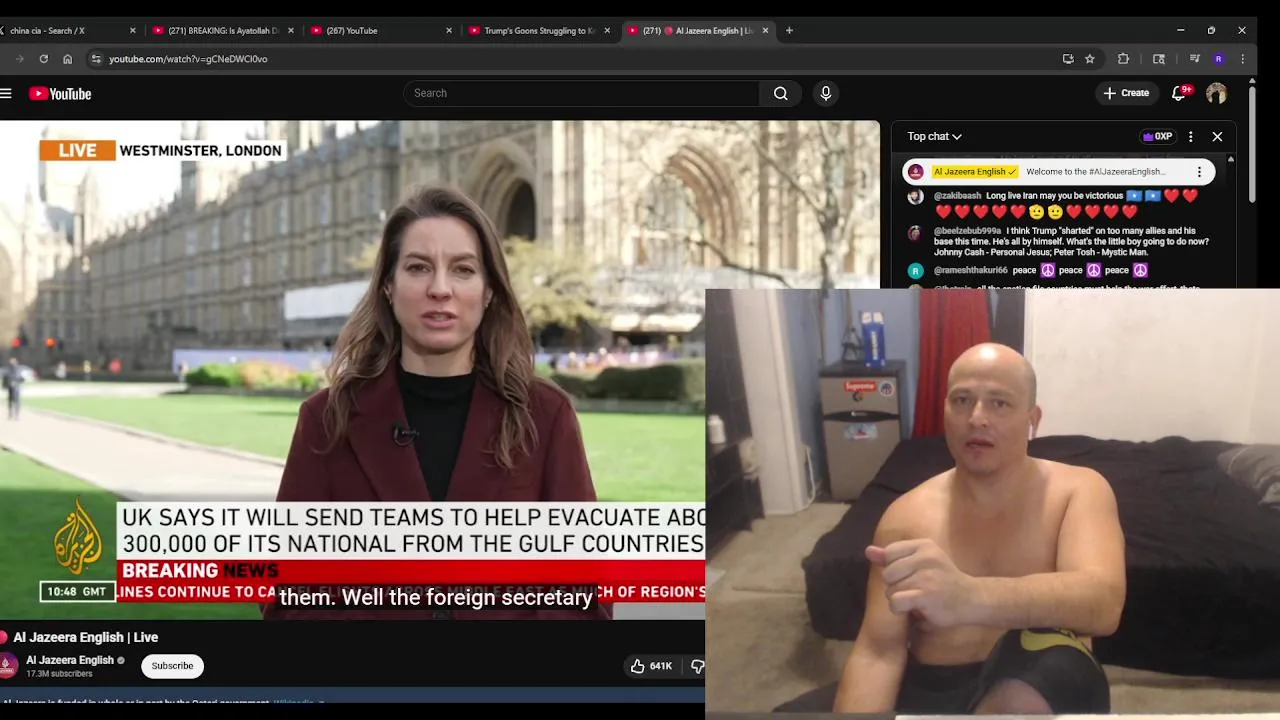This screenshot has height=720, width=1280.
Task: Close the live chat panel
Action: 1217,136
